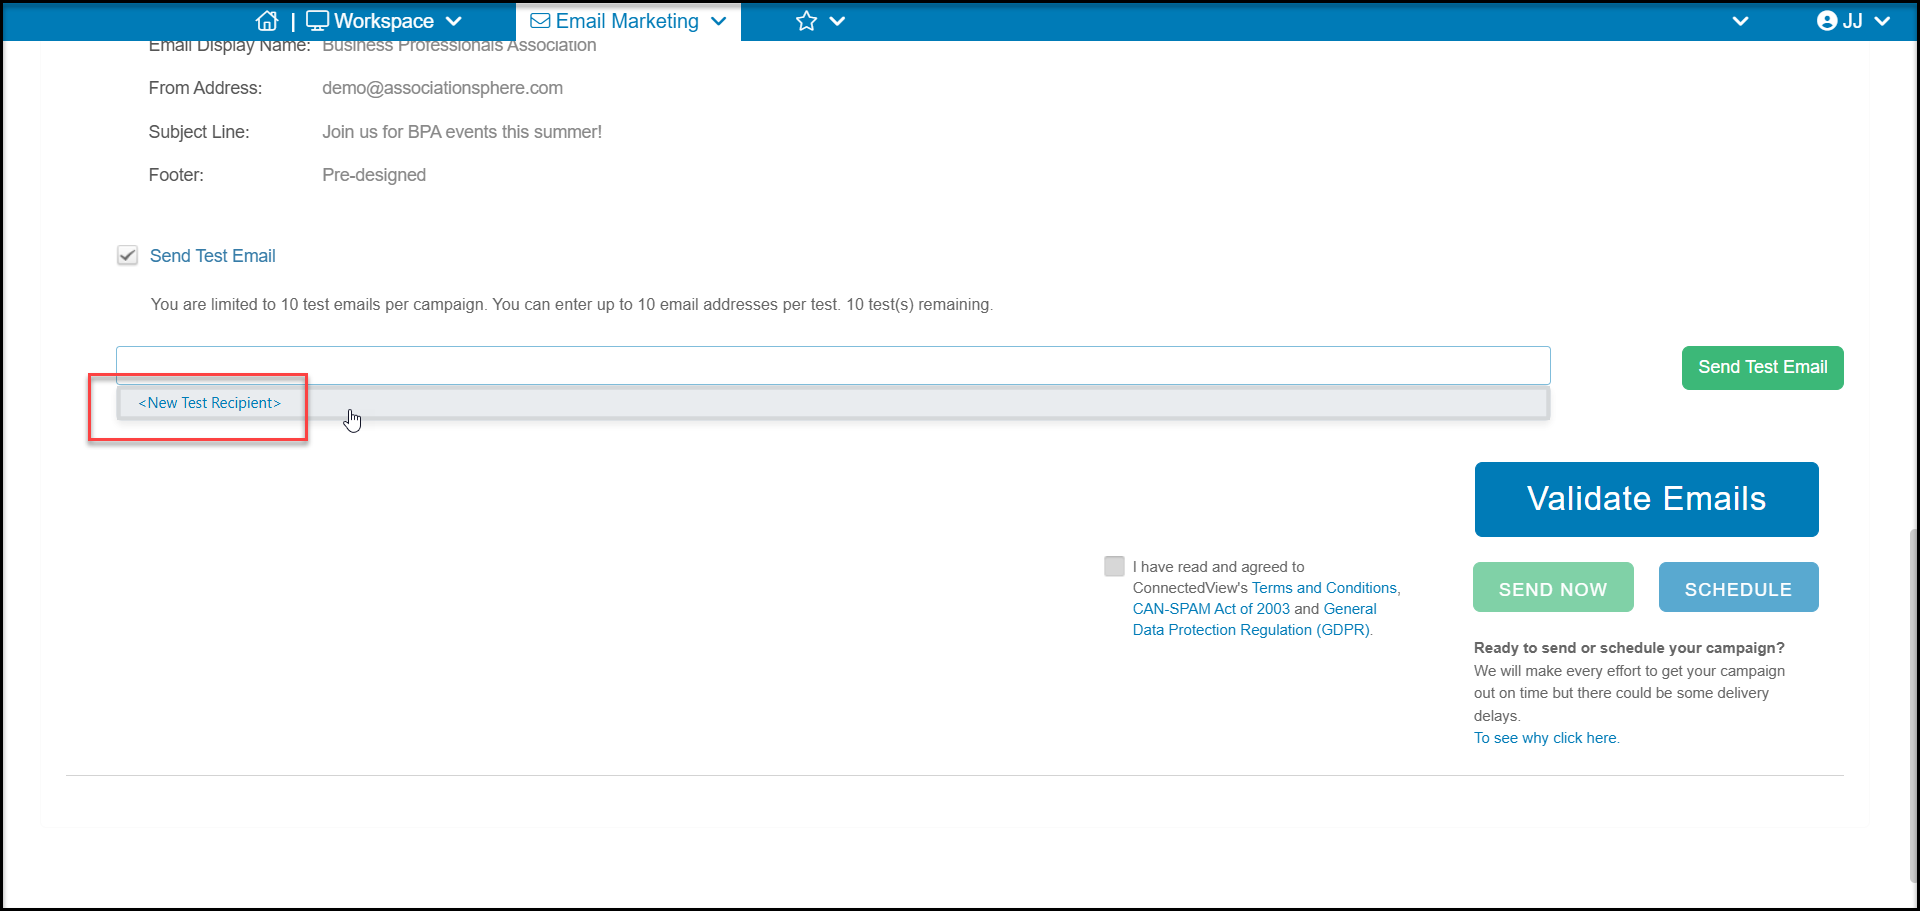The height and width of the screenshot is (911, 1920).
Task: Click the Validate Emails button
Action: [1646, 499]
